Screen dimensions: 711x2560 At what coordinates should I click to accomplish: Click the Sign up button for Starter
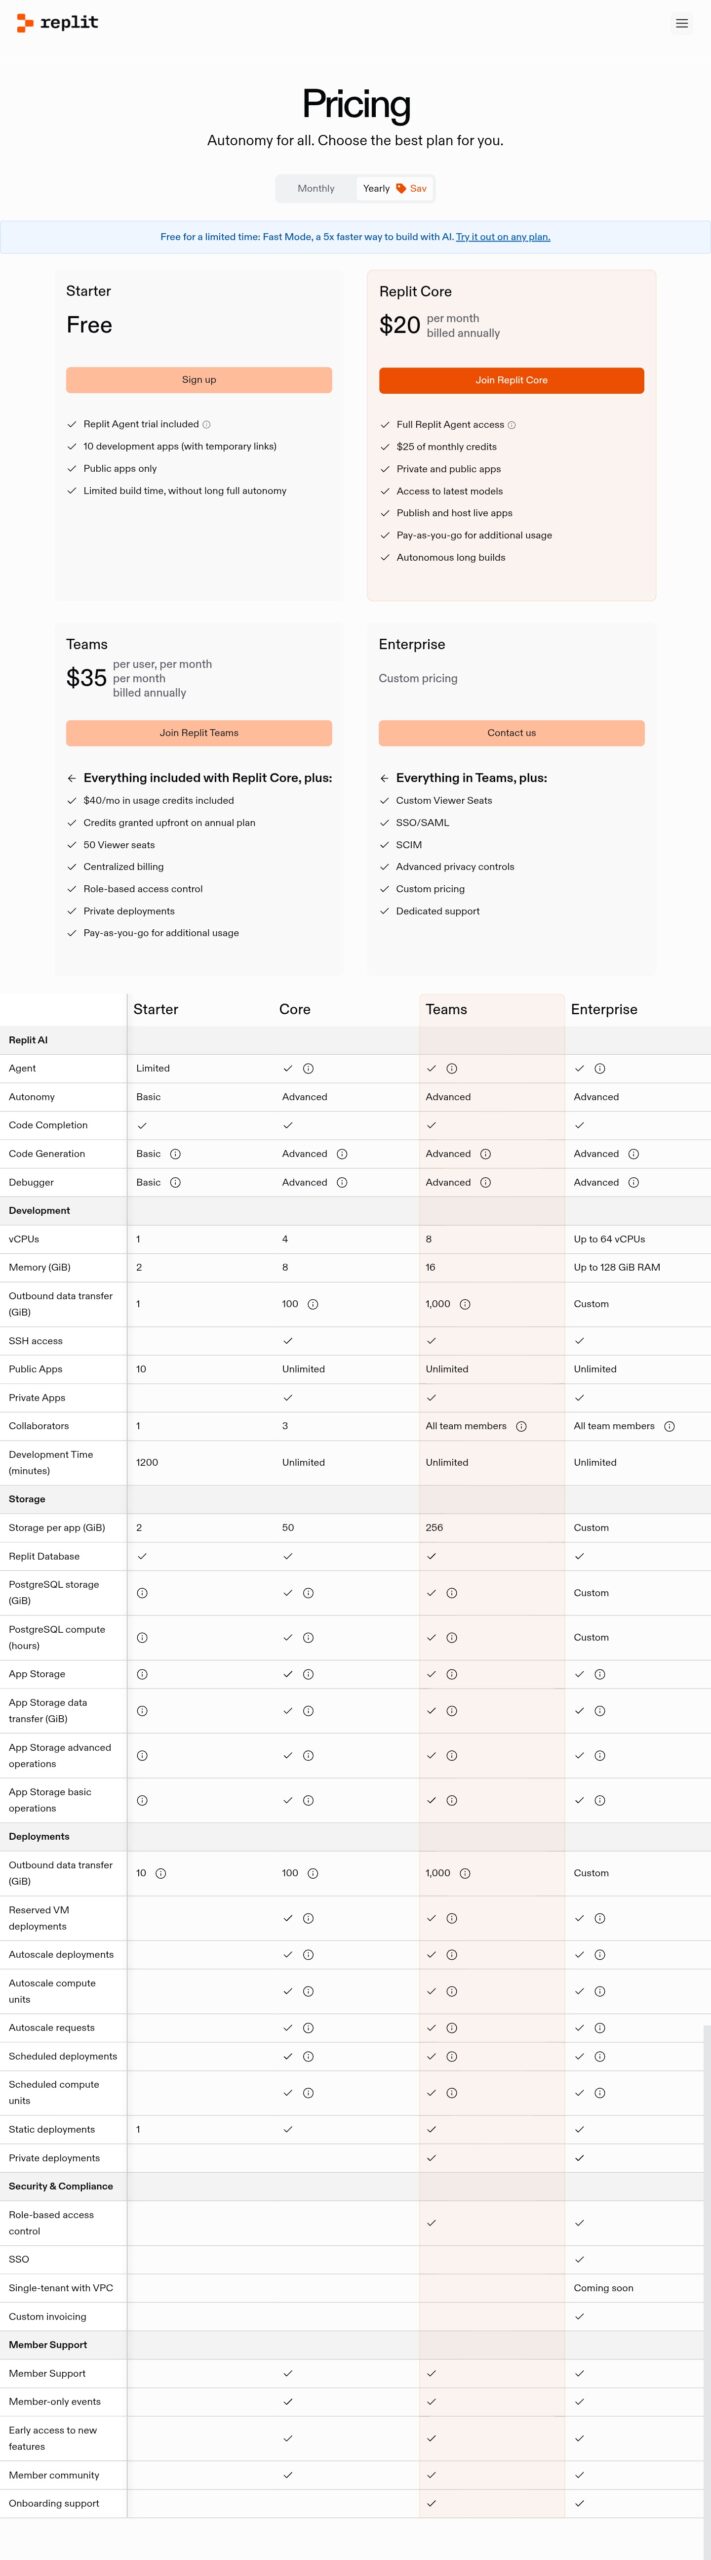point(199,380)
